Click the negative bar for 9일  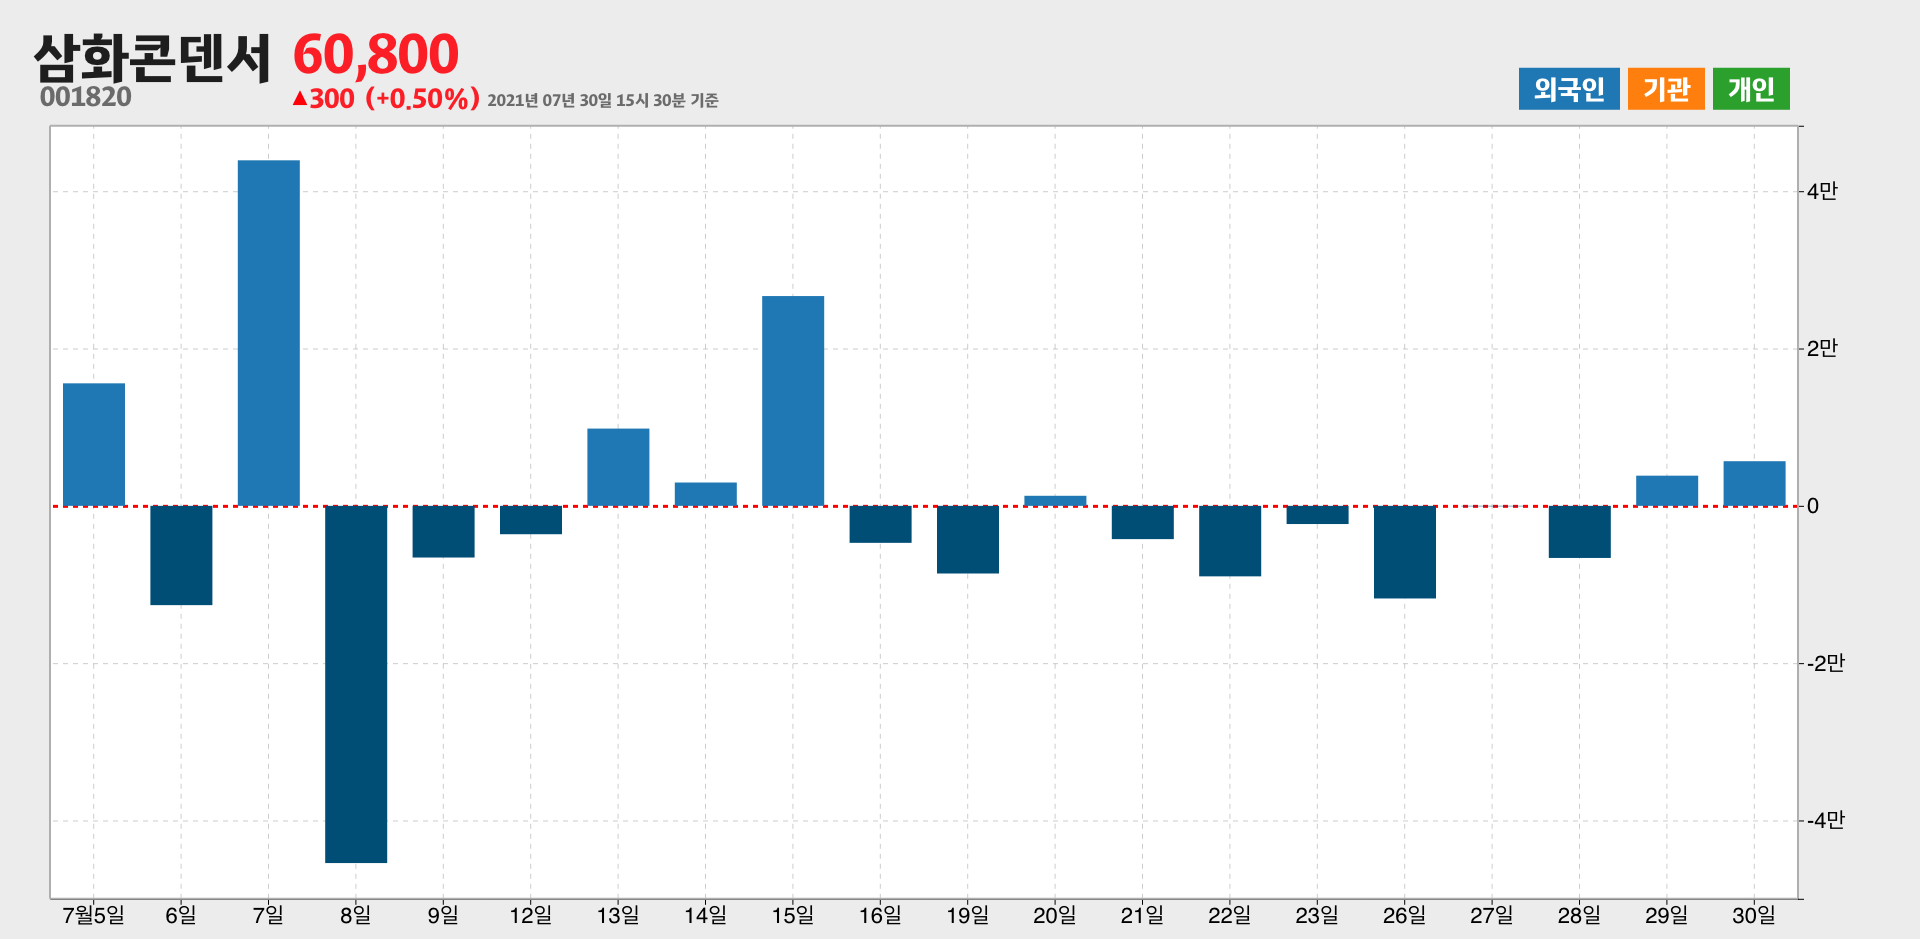tap(443, 531)
